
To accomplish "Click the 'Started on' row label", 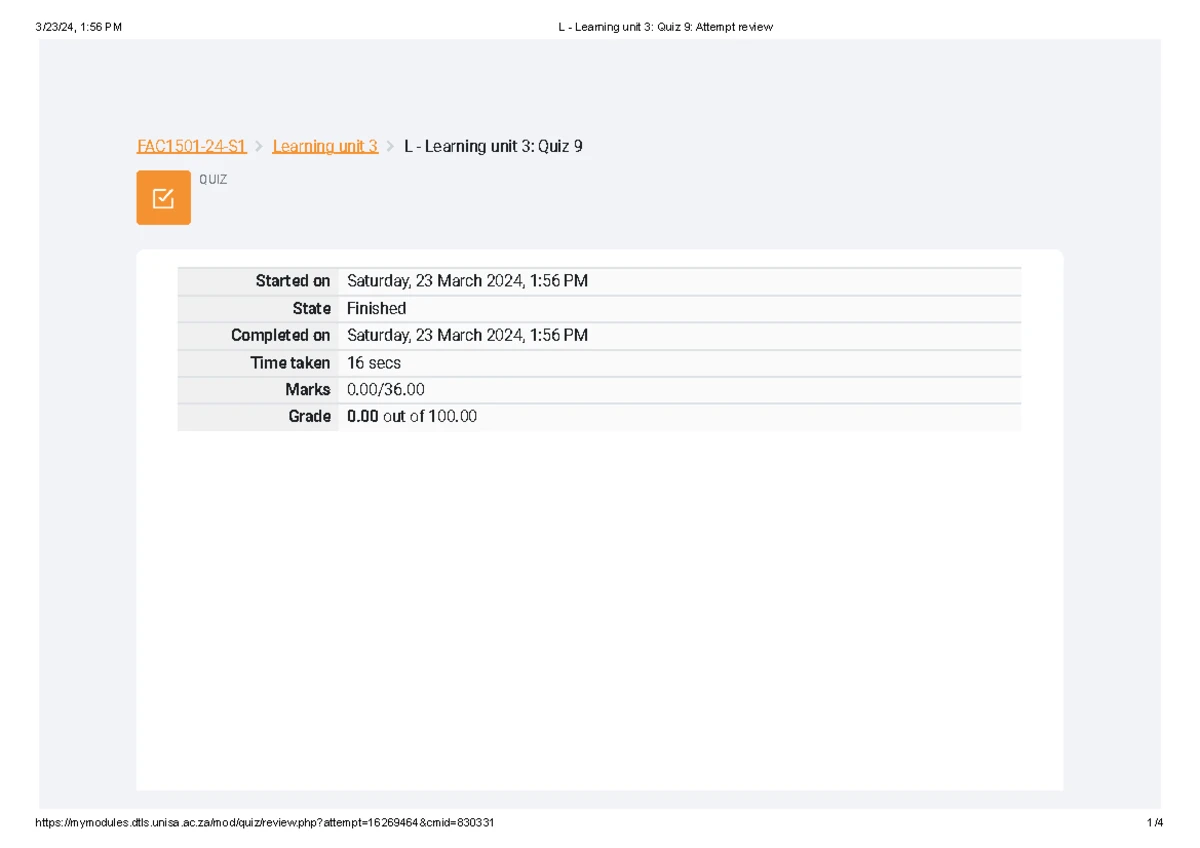I will (x=293, y=281).
